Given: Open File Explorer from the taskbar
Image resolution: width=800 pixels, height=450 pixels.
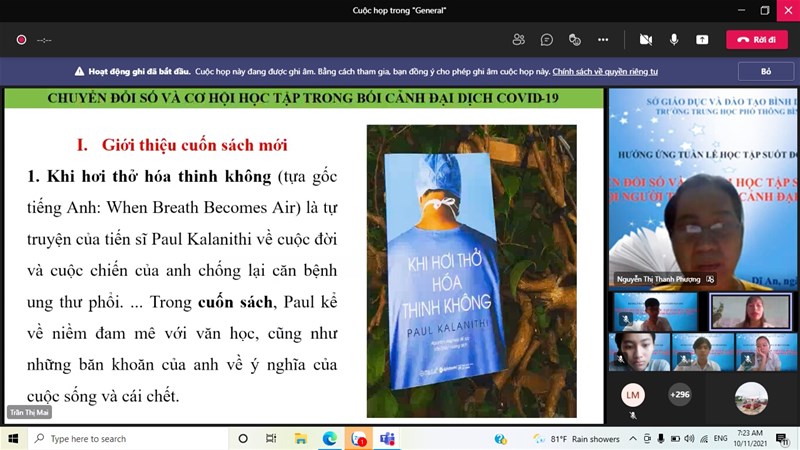Looking at the screenshot, I should [x=301, y=438].
